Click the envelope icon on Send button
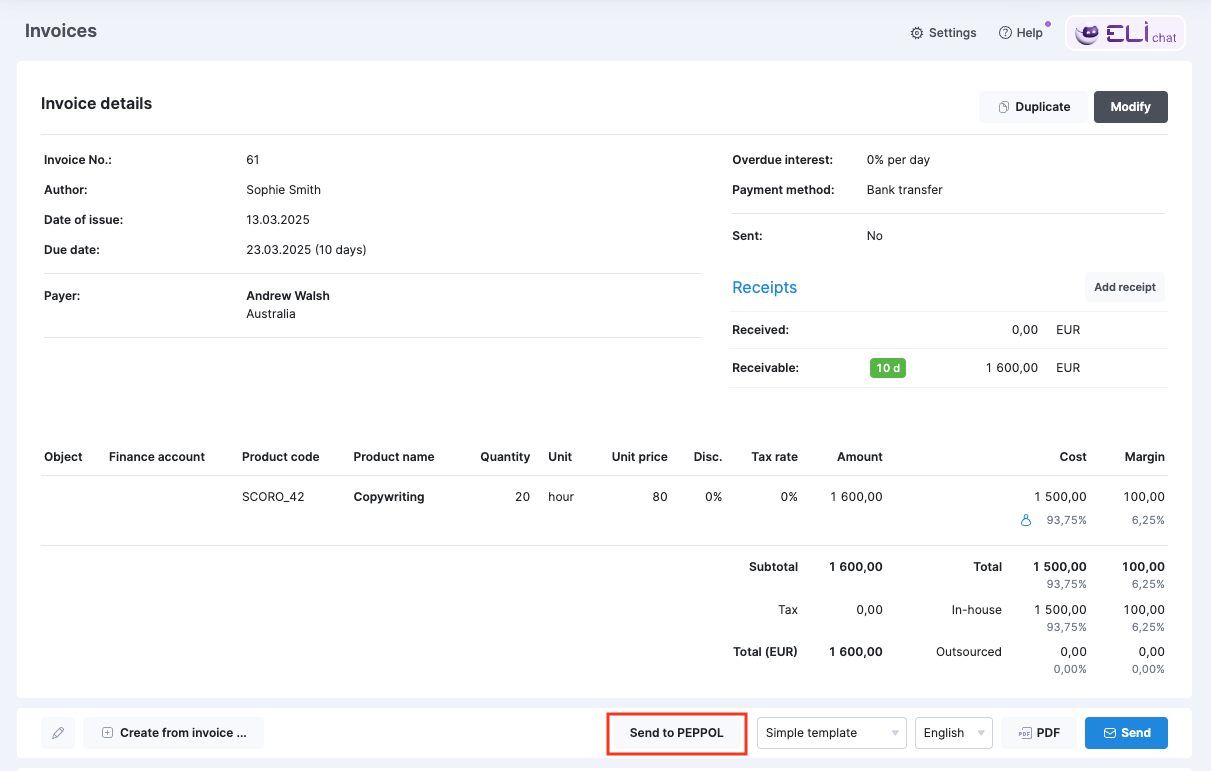The height and width of the screenshot is (771, 1211). pos(1109,733)
